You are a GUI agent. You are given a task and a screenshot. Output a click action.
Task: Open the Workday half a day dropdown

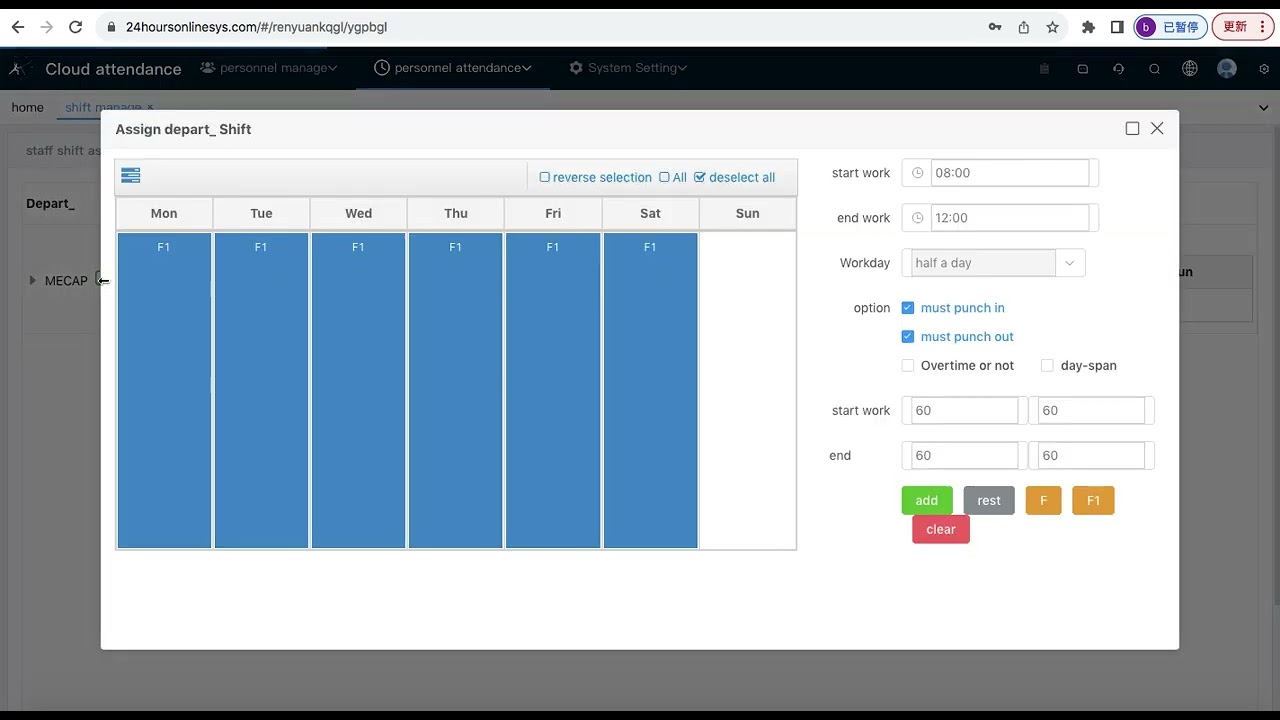point(993,263)
